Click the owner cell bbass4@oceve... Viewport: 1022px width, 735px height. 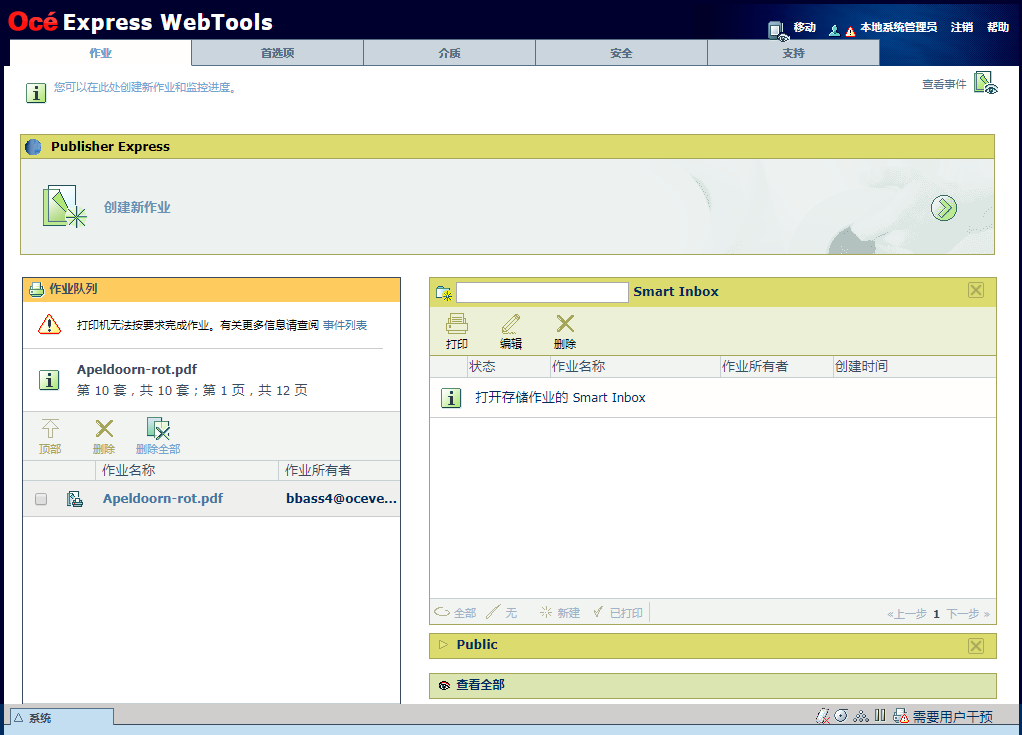[342, 498]
